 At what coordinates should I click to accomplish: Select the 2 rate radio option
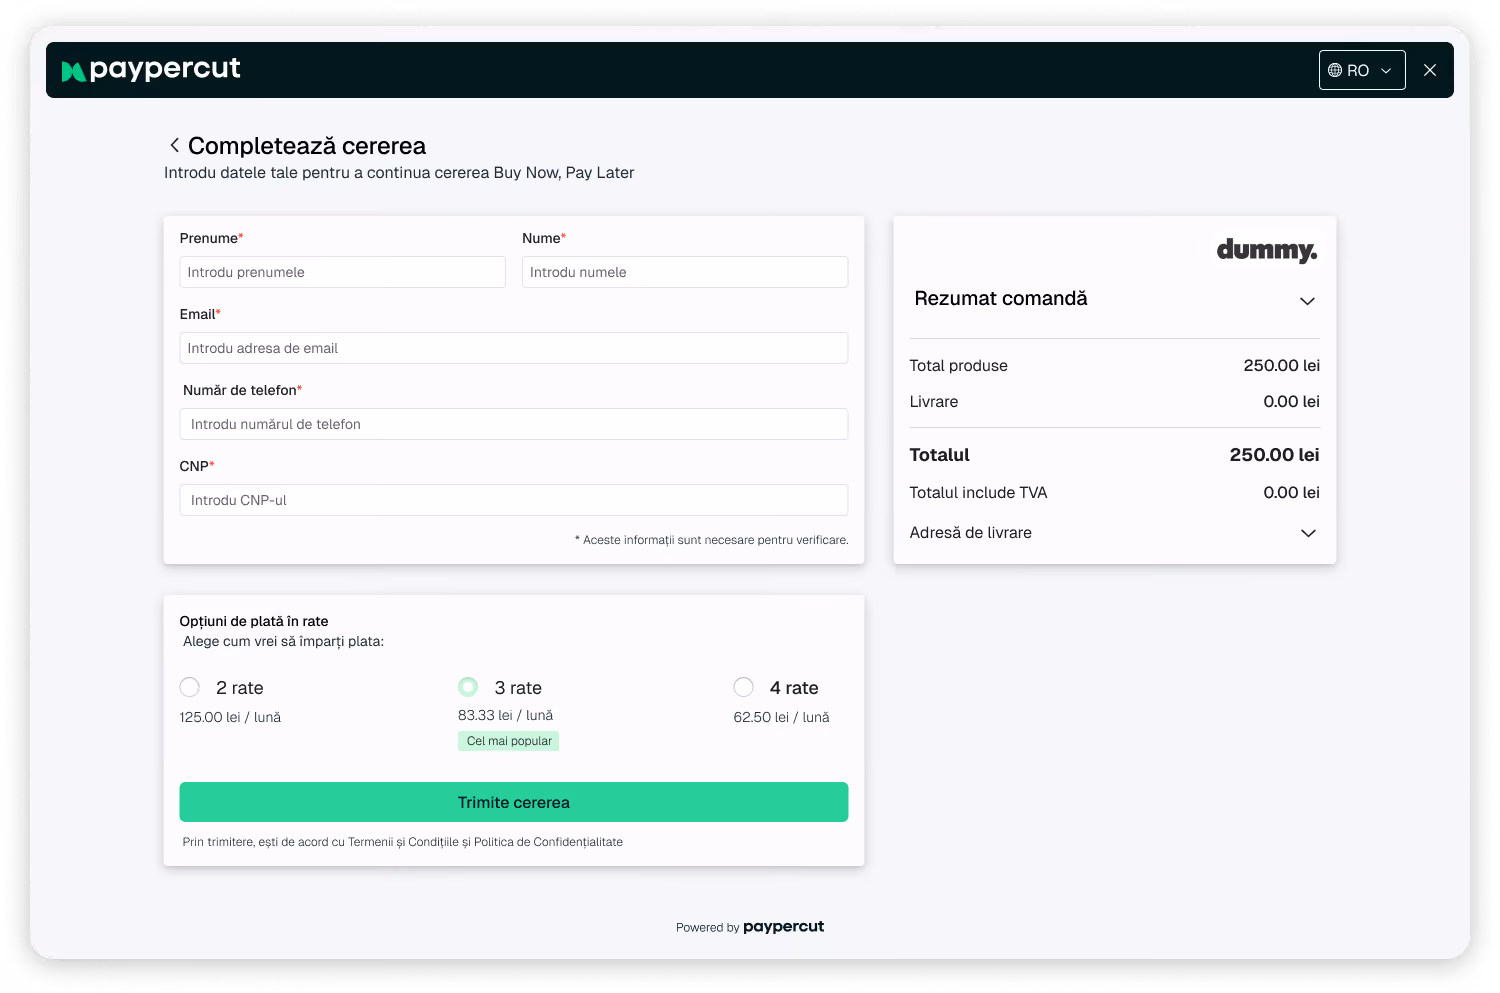tap(190, 687)
